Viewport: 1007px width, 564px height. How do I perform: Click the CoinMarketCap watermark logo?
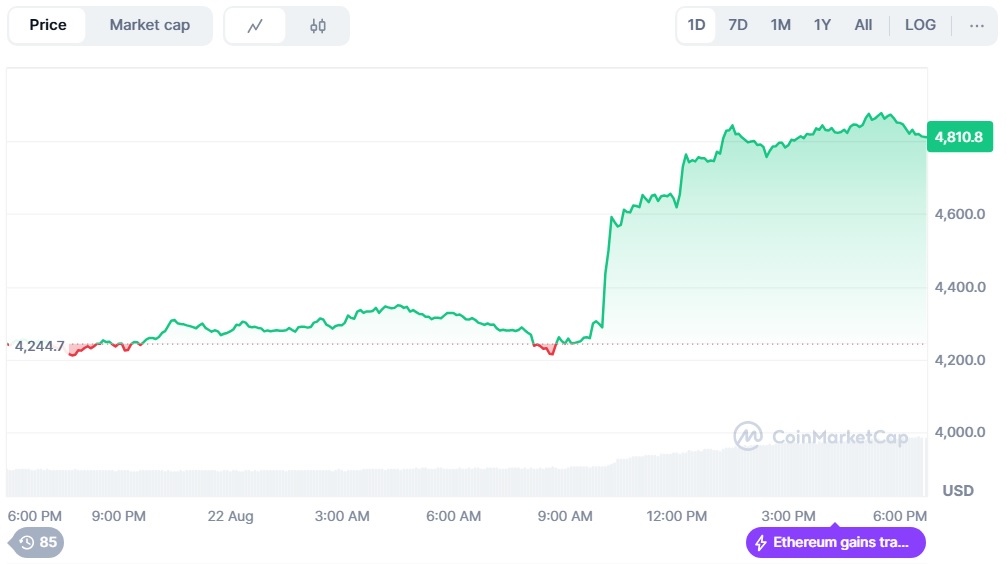coord(748,436)
